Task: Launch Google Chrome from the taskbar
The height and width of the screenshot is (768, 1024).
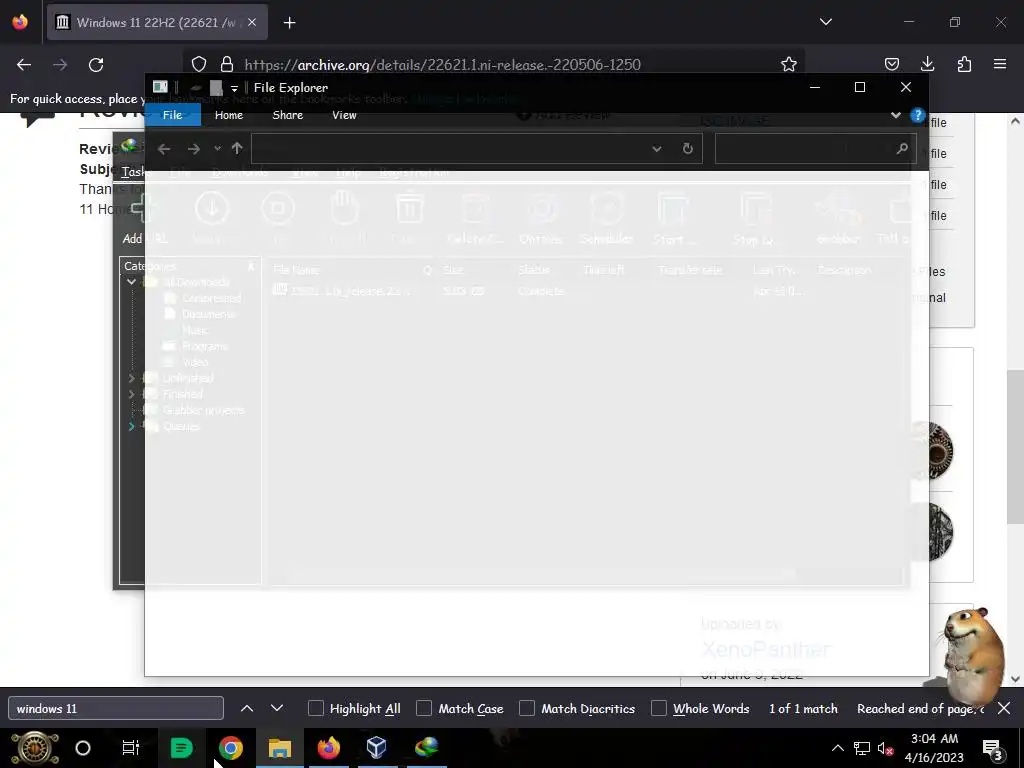Action: click(x=231, y=748)
